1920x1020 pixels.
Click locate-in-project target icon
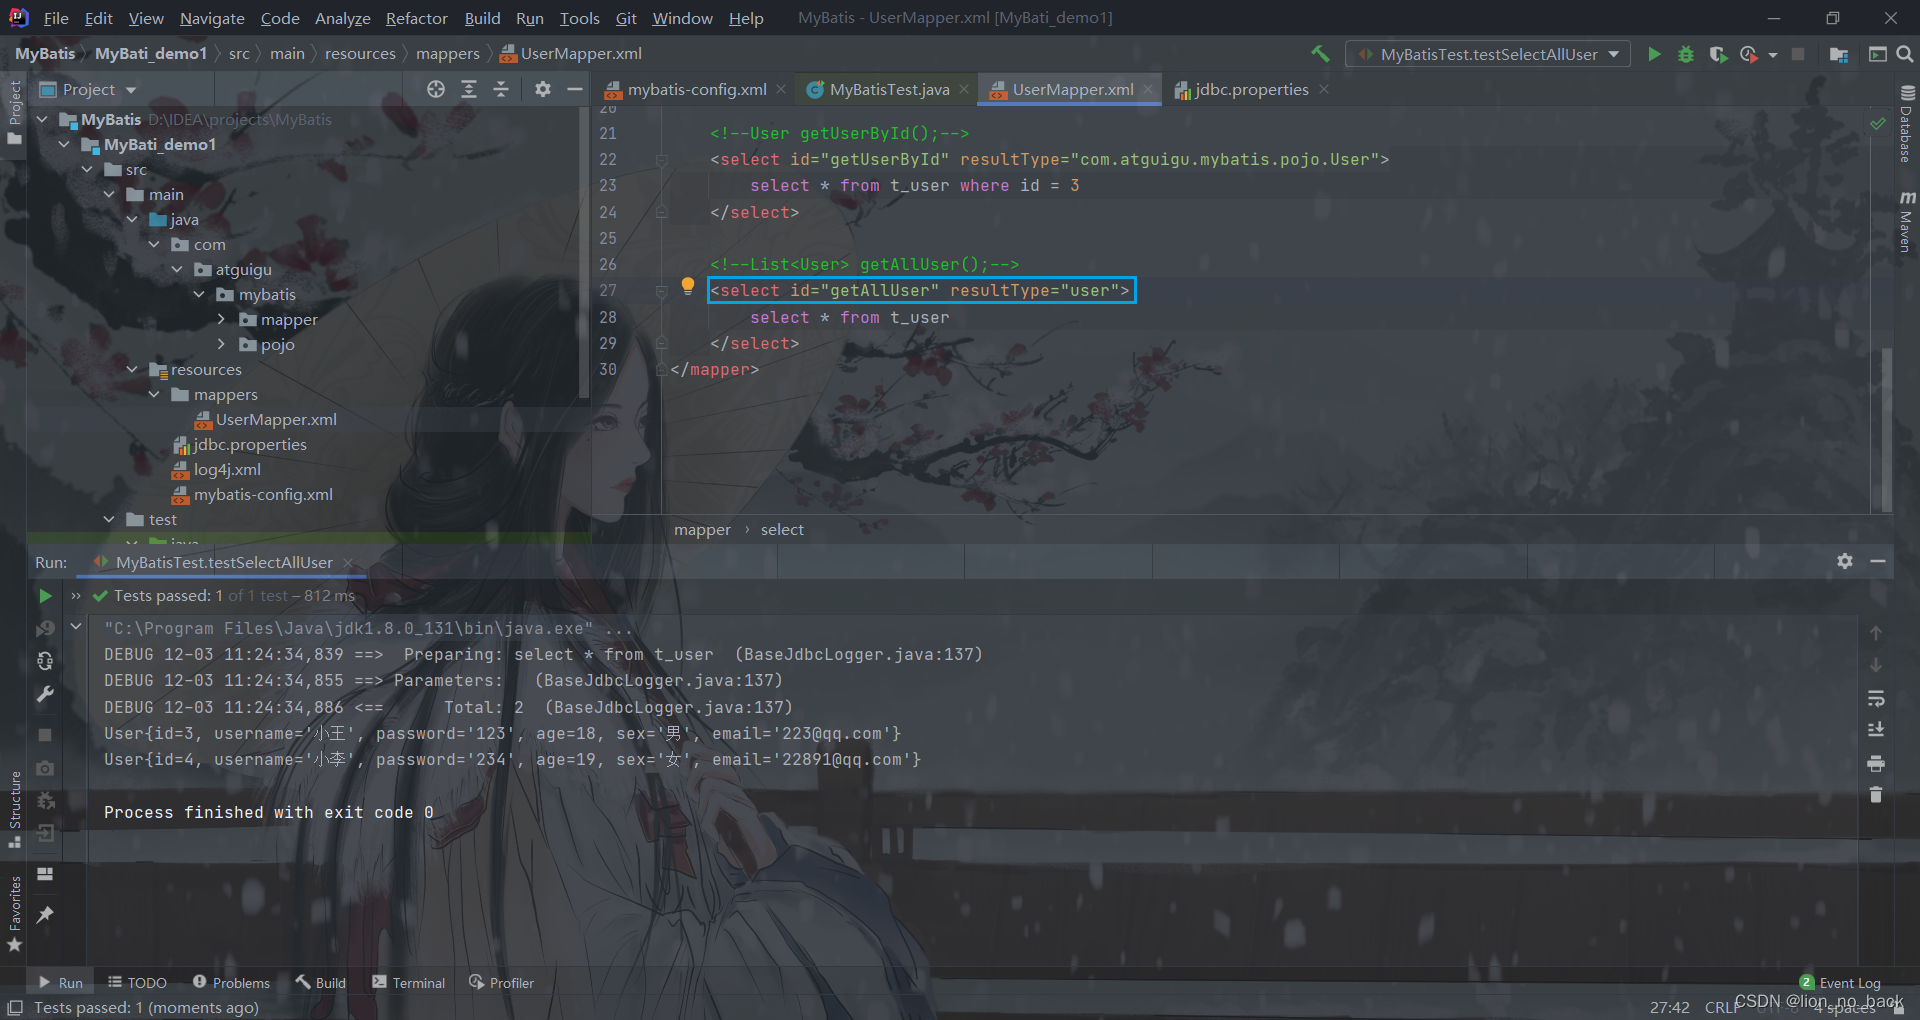[x=436, y=89]
